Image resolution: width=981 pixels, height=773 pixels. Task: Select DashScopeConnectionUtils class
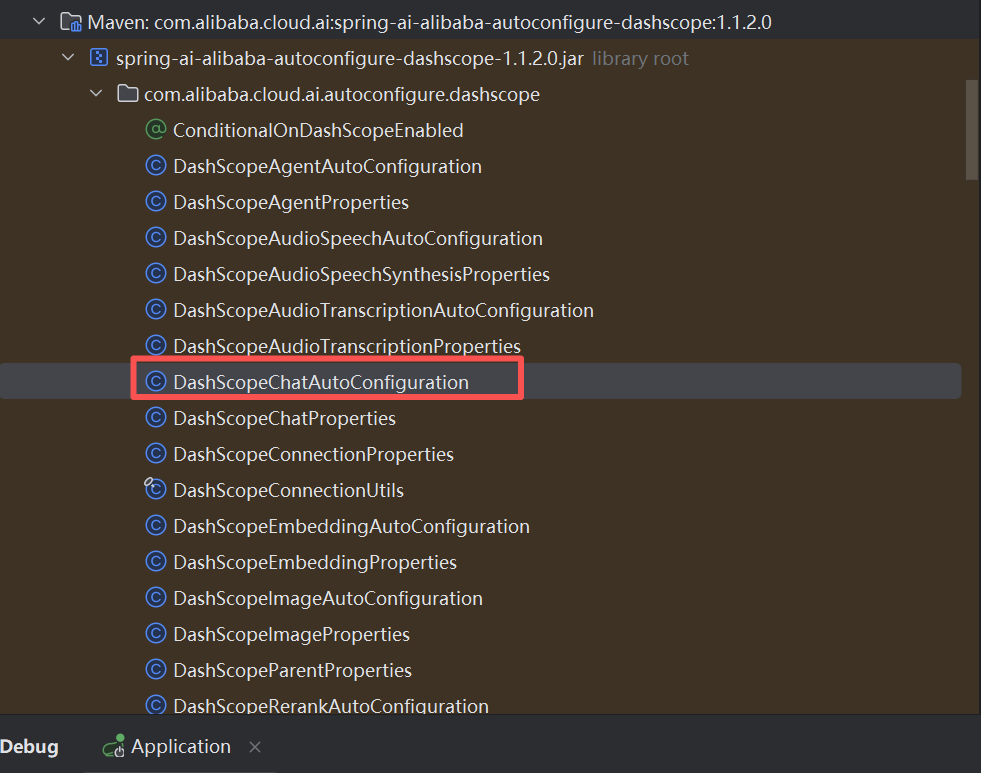pos(288,490)
